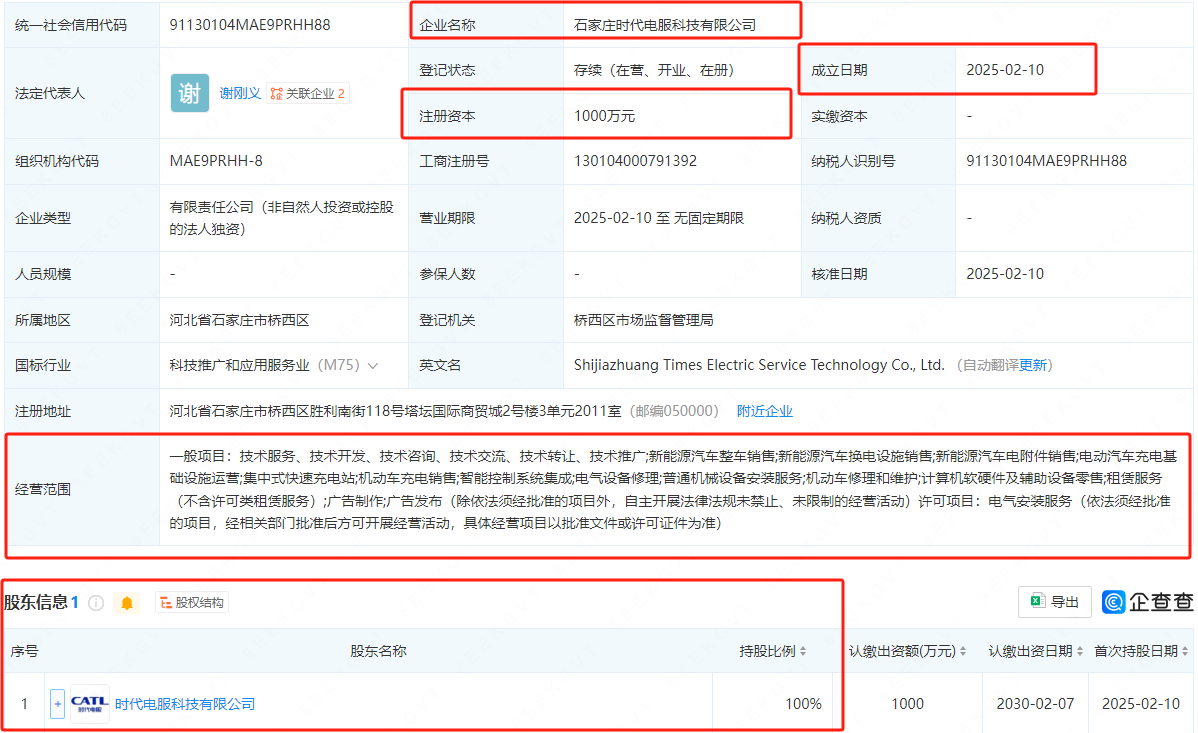Viewport: 1198px width, 733px height.
Task: Select registration number 130104000791392
Action: click(x=636, y=161)
